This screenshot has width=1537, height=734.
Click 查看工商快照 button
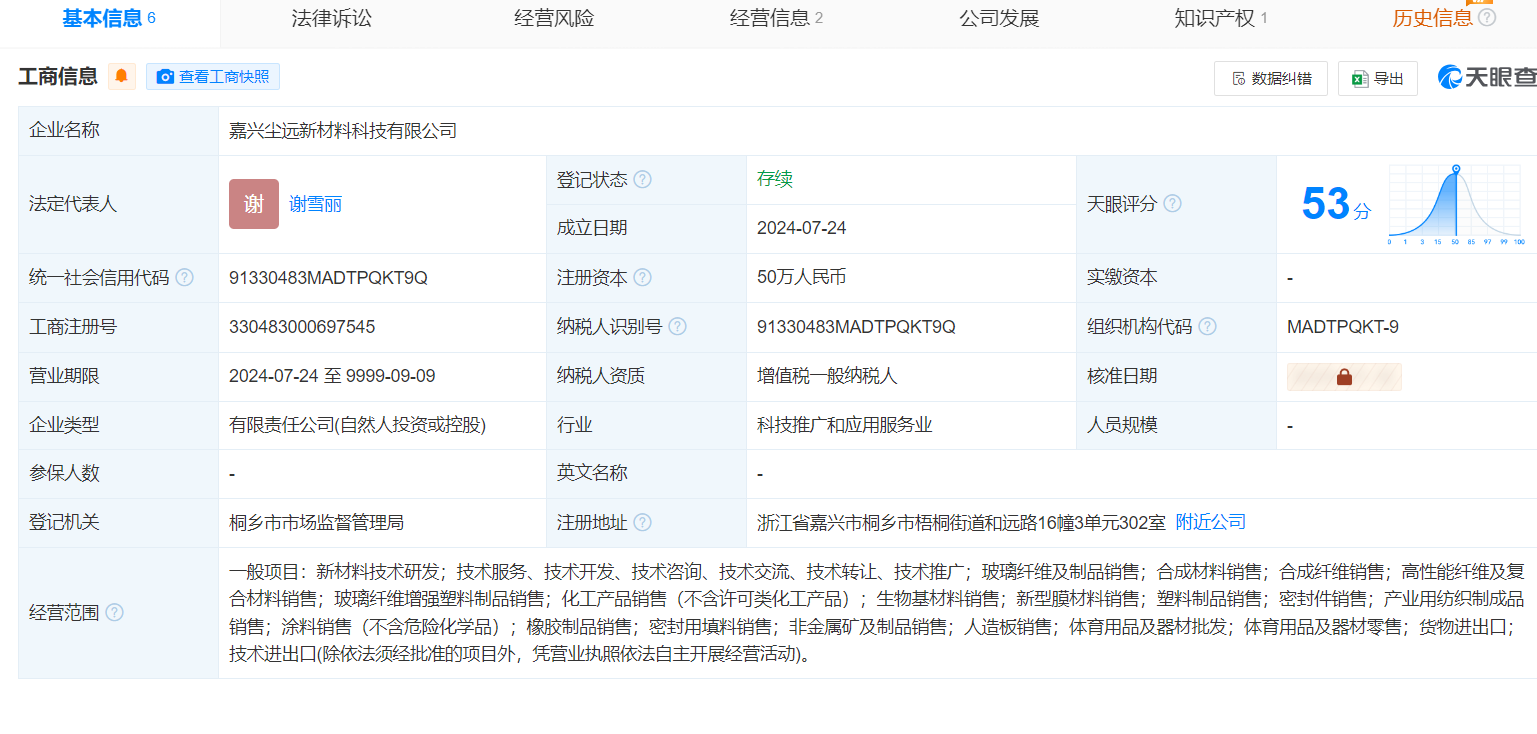tap(213, 77)
